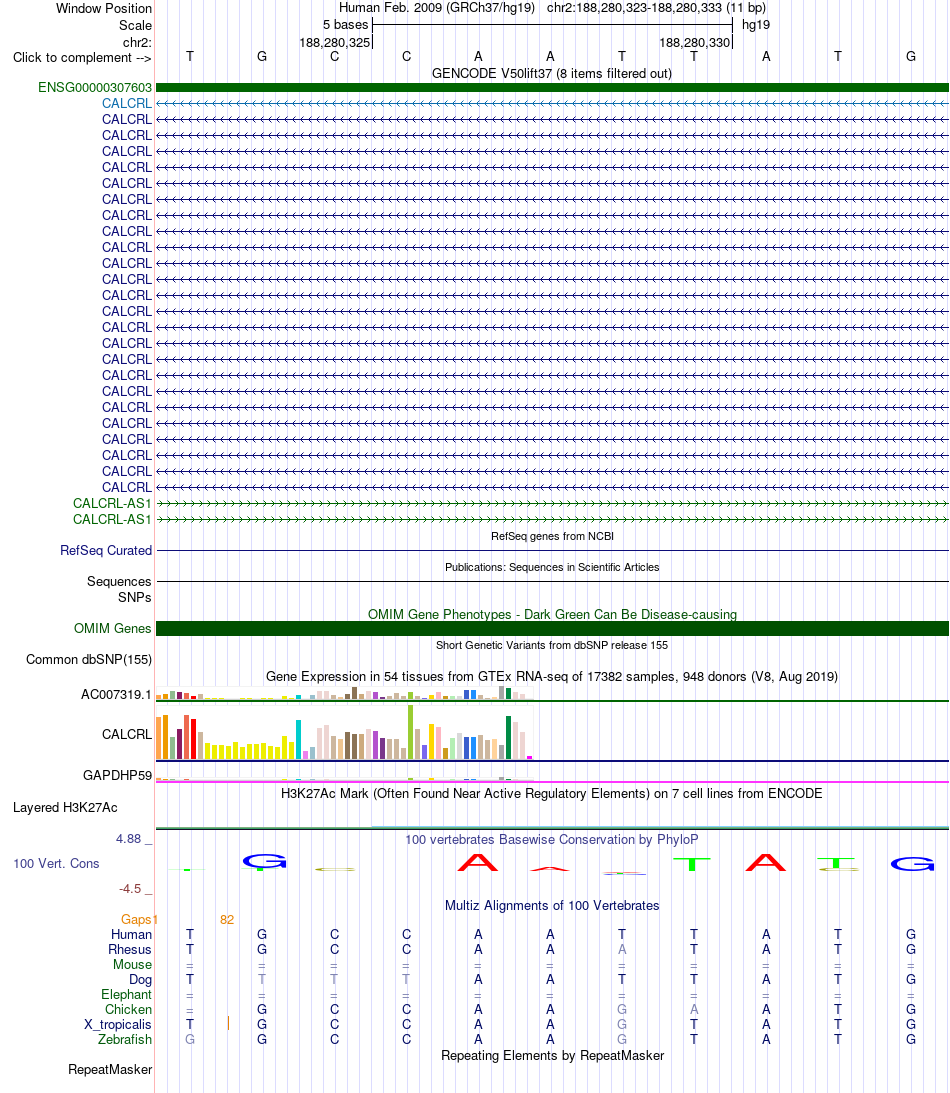
Task: Click the '5 bases' scale label
Action: point(345,24)
